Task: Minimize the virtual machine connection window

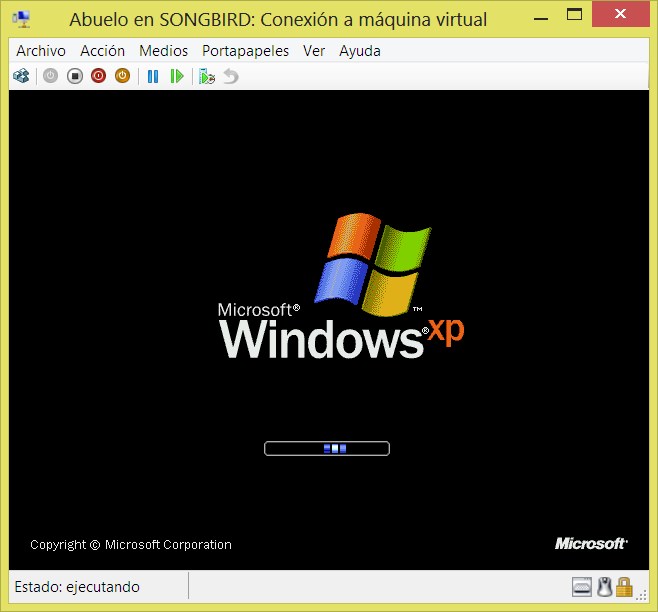Action: click(x=541, y=18)
